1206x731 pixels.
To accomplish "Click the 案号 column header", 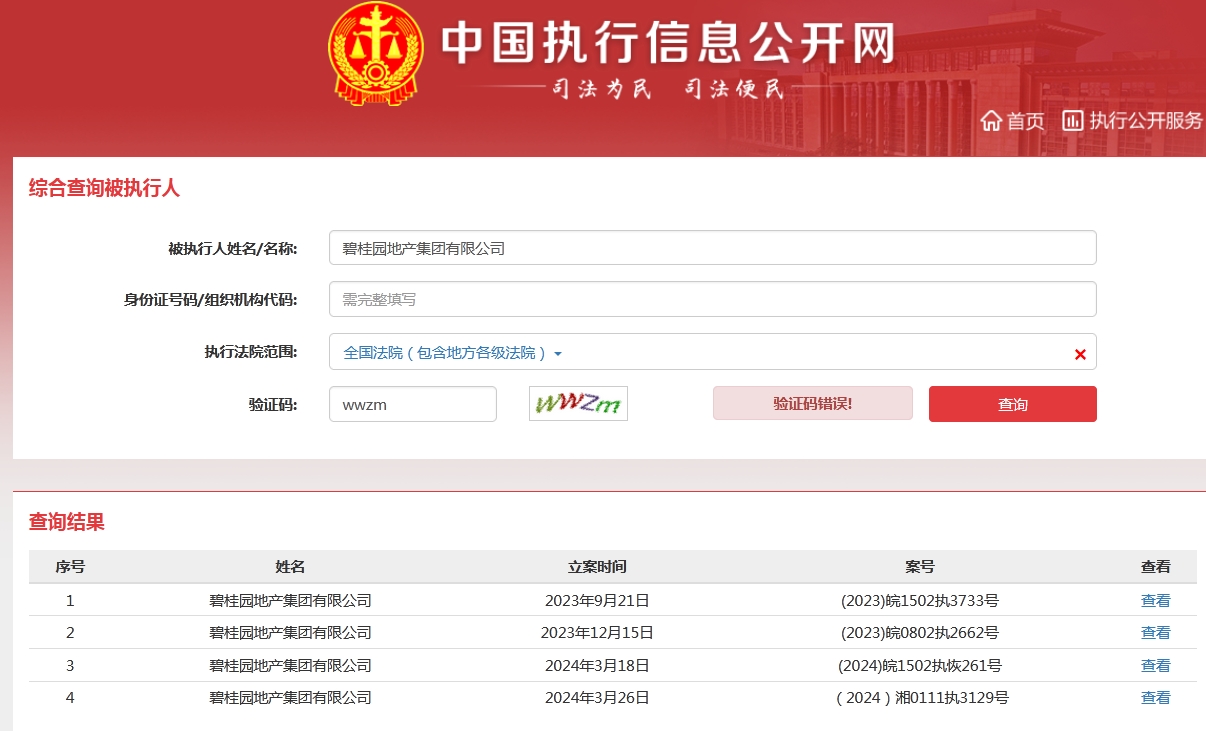I will (919, 567).
